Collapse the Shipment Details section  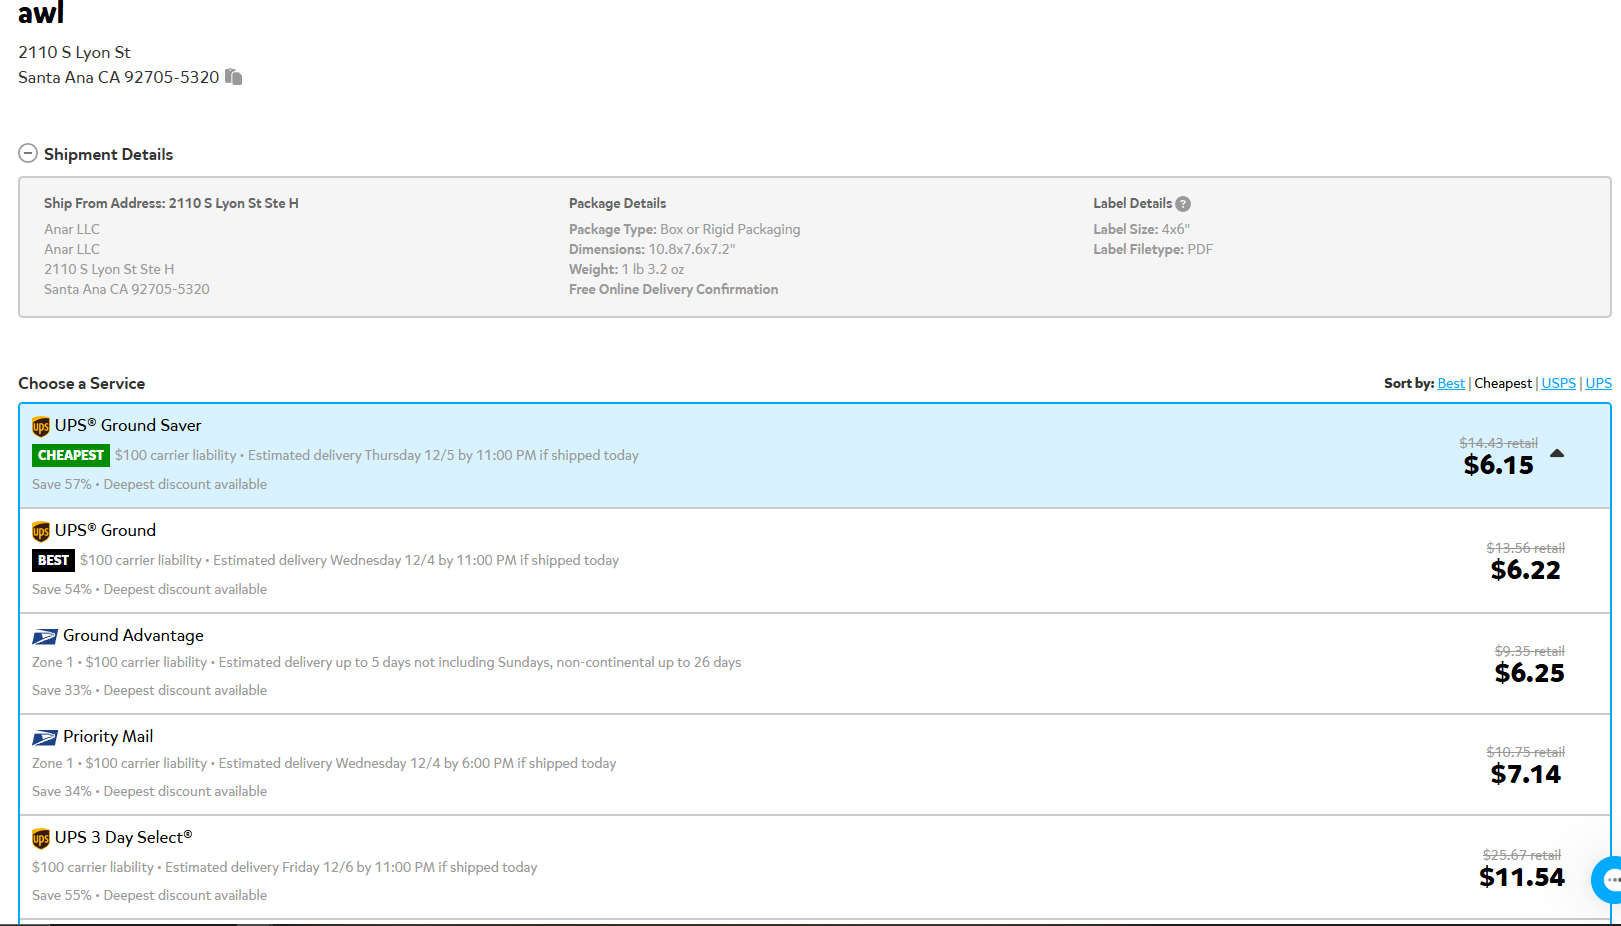coord(28,154)
